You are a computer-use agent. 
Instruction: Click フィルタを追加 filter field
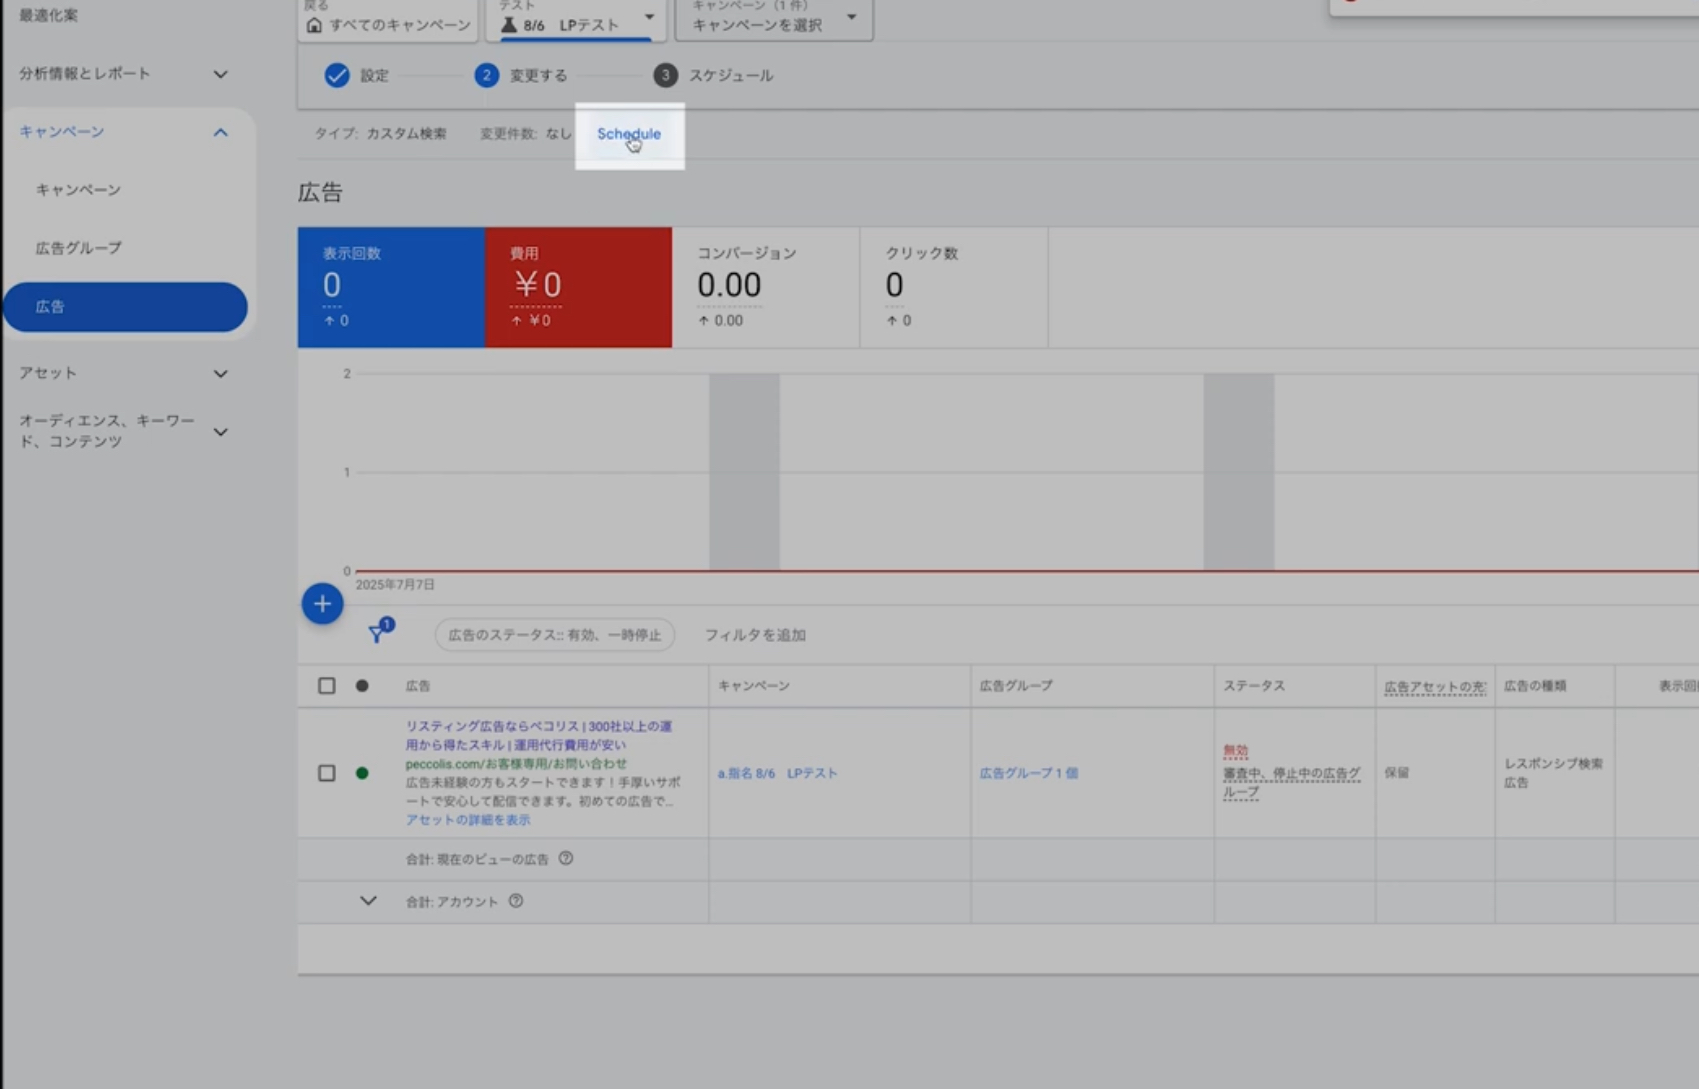click(x=755, y=635)
